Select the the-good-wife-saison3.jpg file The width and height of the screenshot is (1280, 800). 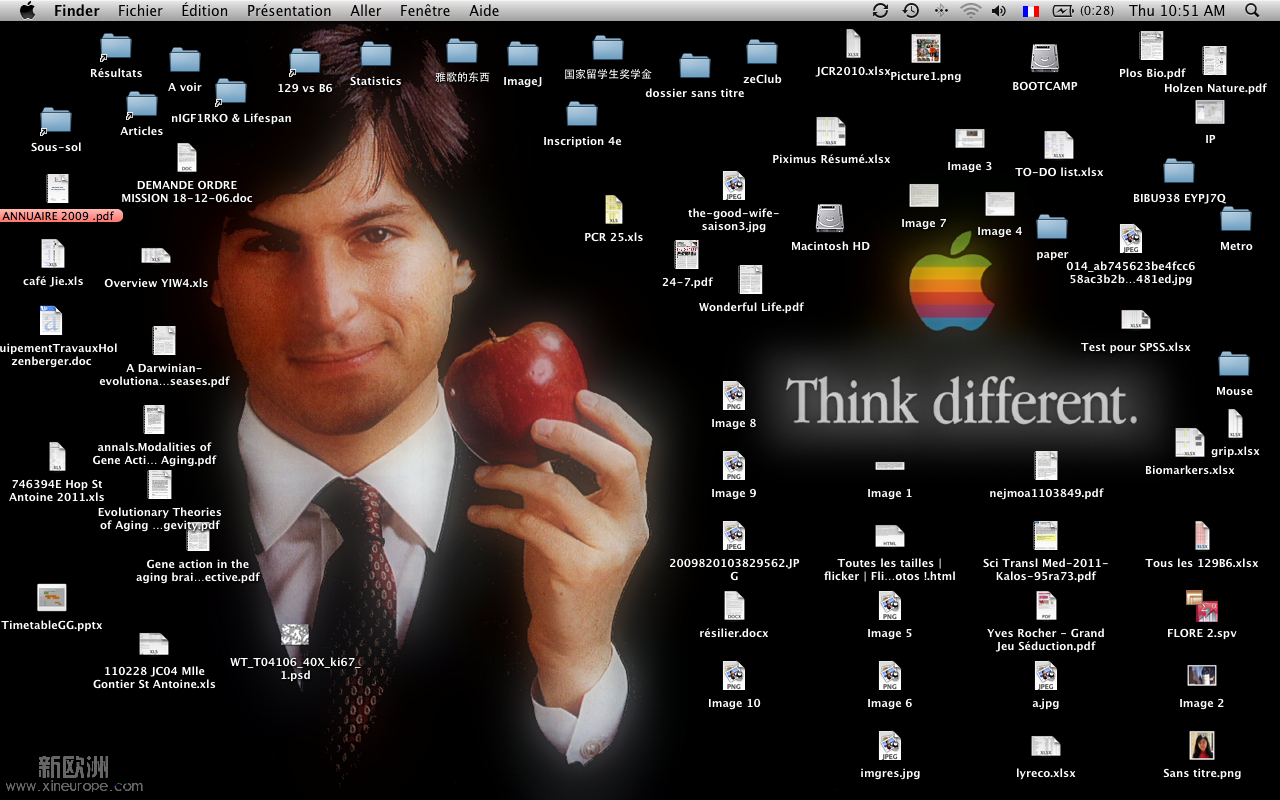click(x=734, y=186)
